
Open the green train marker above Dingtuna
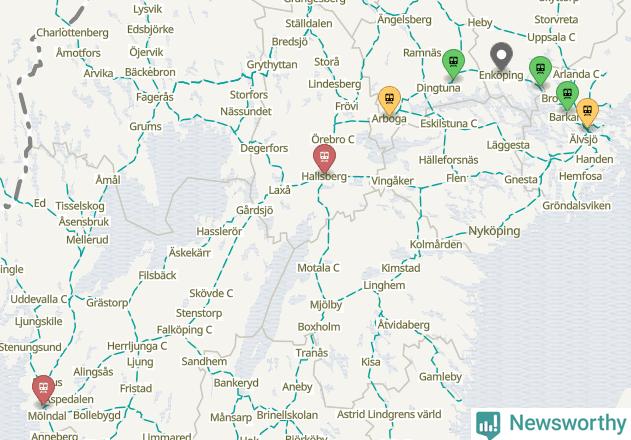pos(453,62)
